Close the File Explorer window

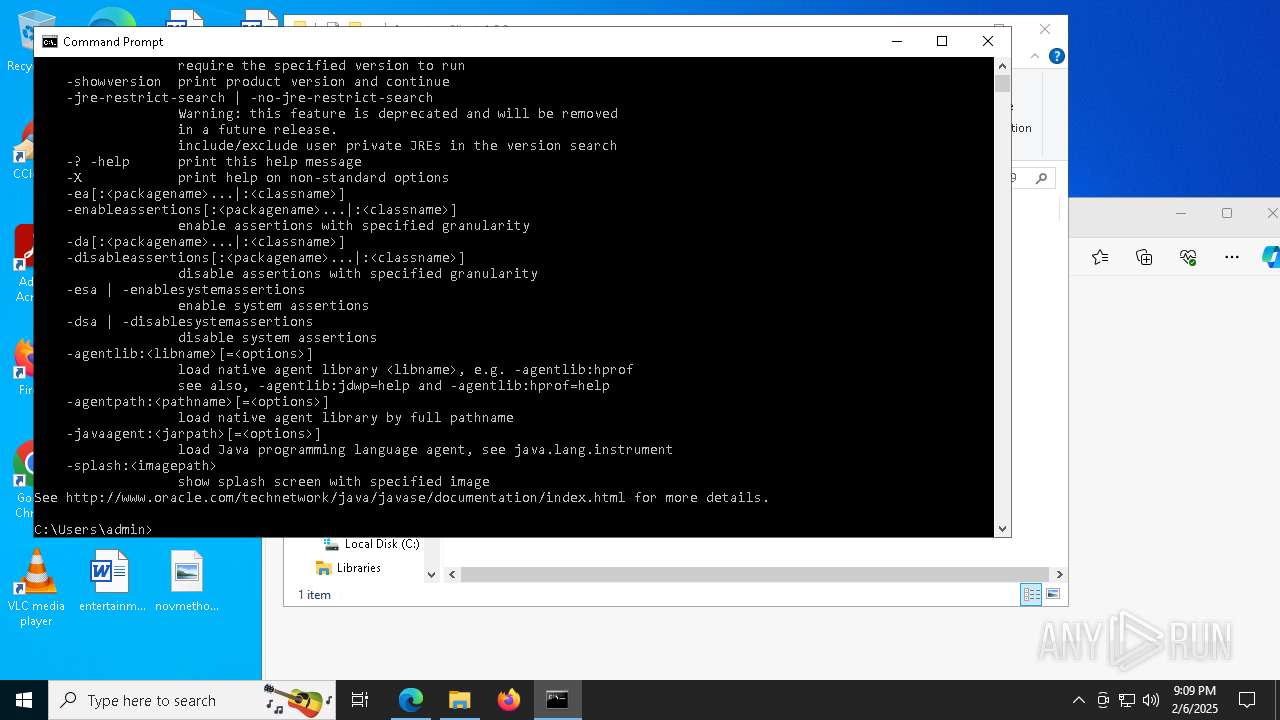1045,29
